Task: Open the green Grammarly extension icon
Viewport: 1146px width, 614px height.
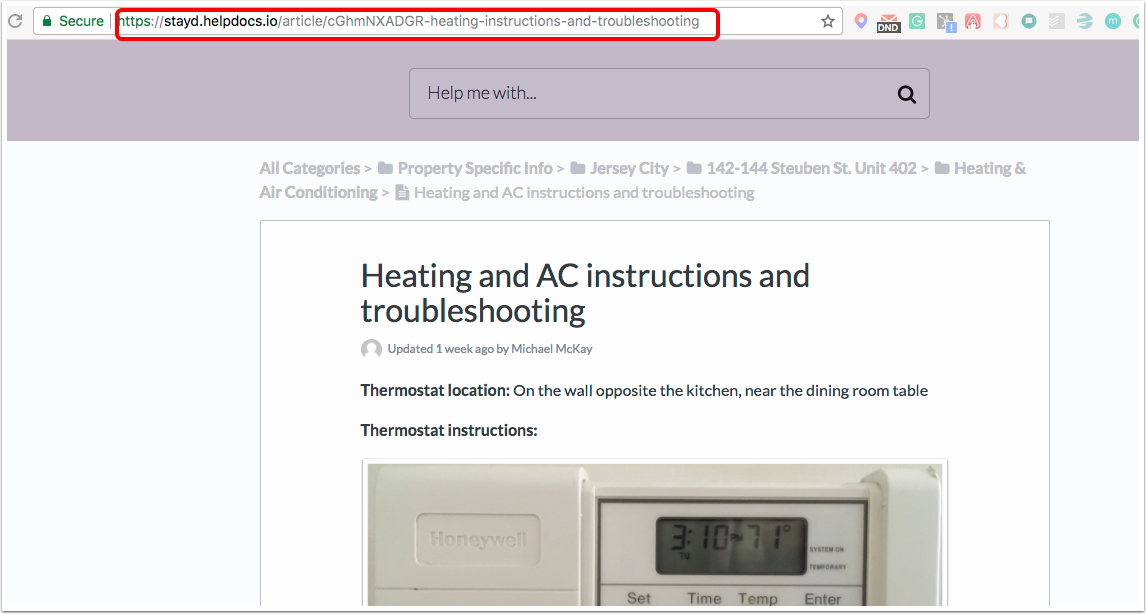Action: coord(917,22)
